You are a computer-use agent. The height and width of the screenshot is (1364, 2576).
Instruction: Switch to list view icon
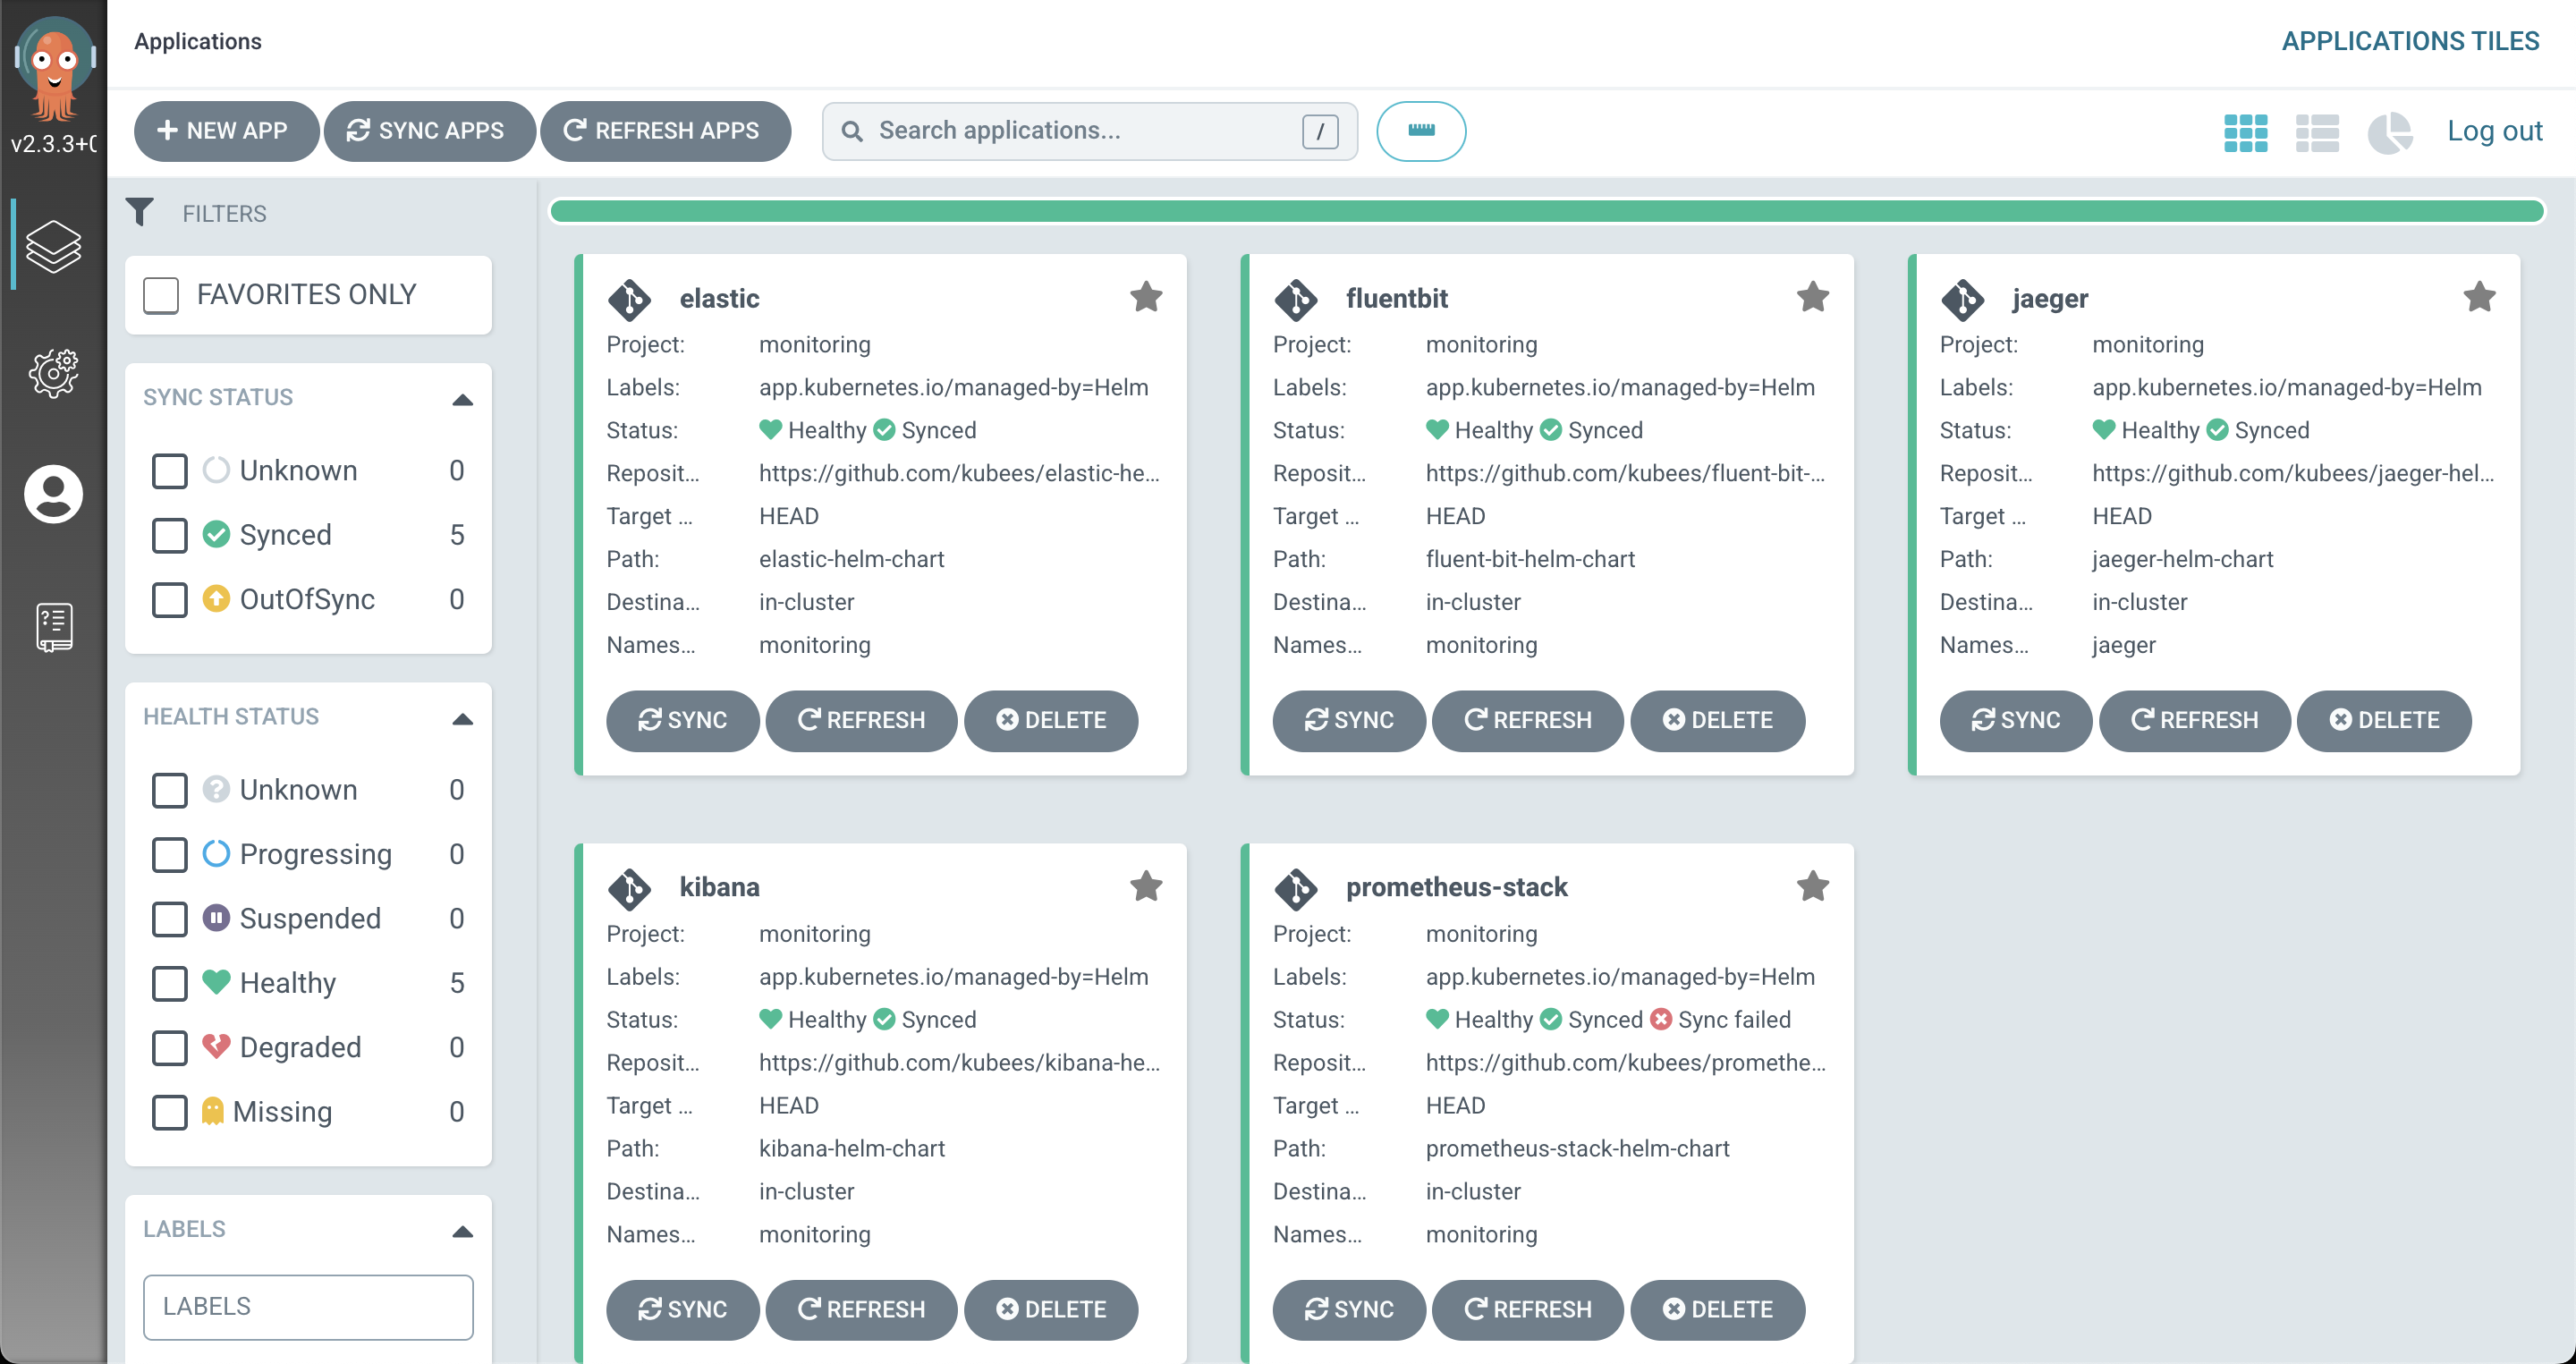[x=2317, y=132]
